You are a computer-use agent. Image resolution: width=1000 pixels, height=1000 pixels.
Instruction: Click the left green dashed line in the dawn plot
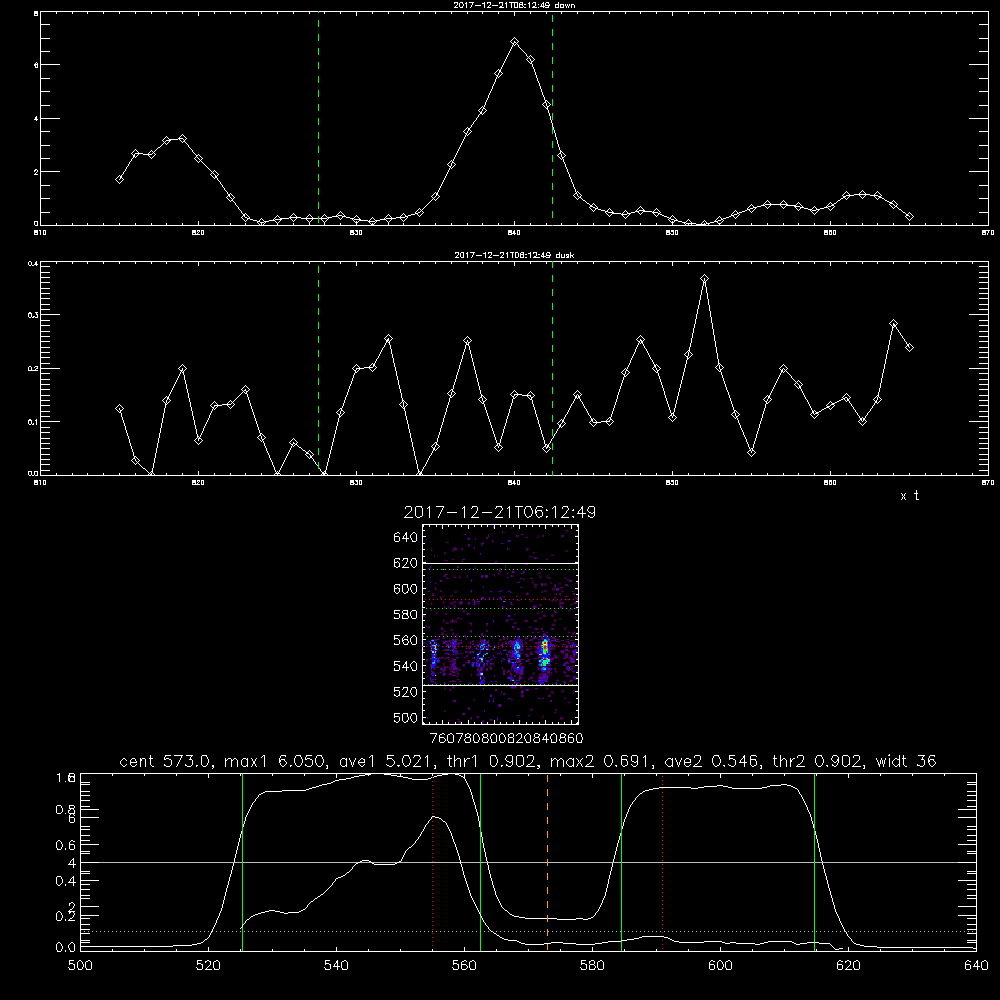[318, 118]
